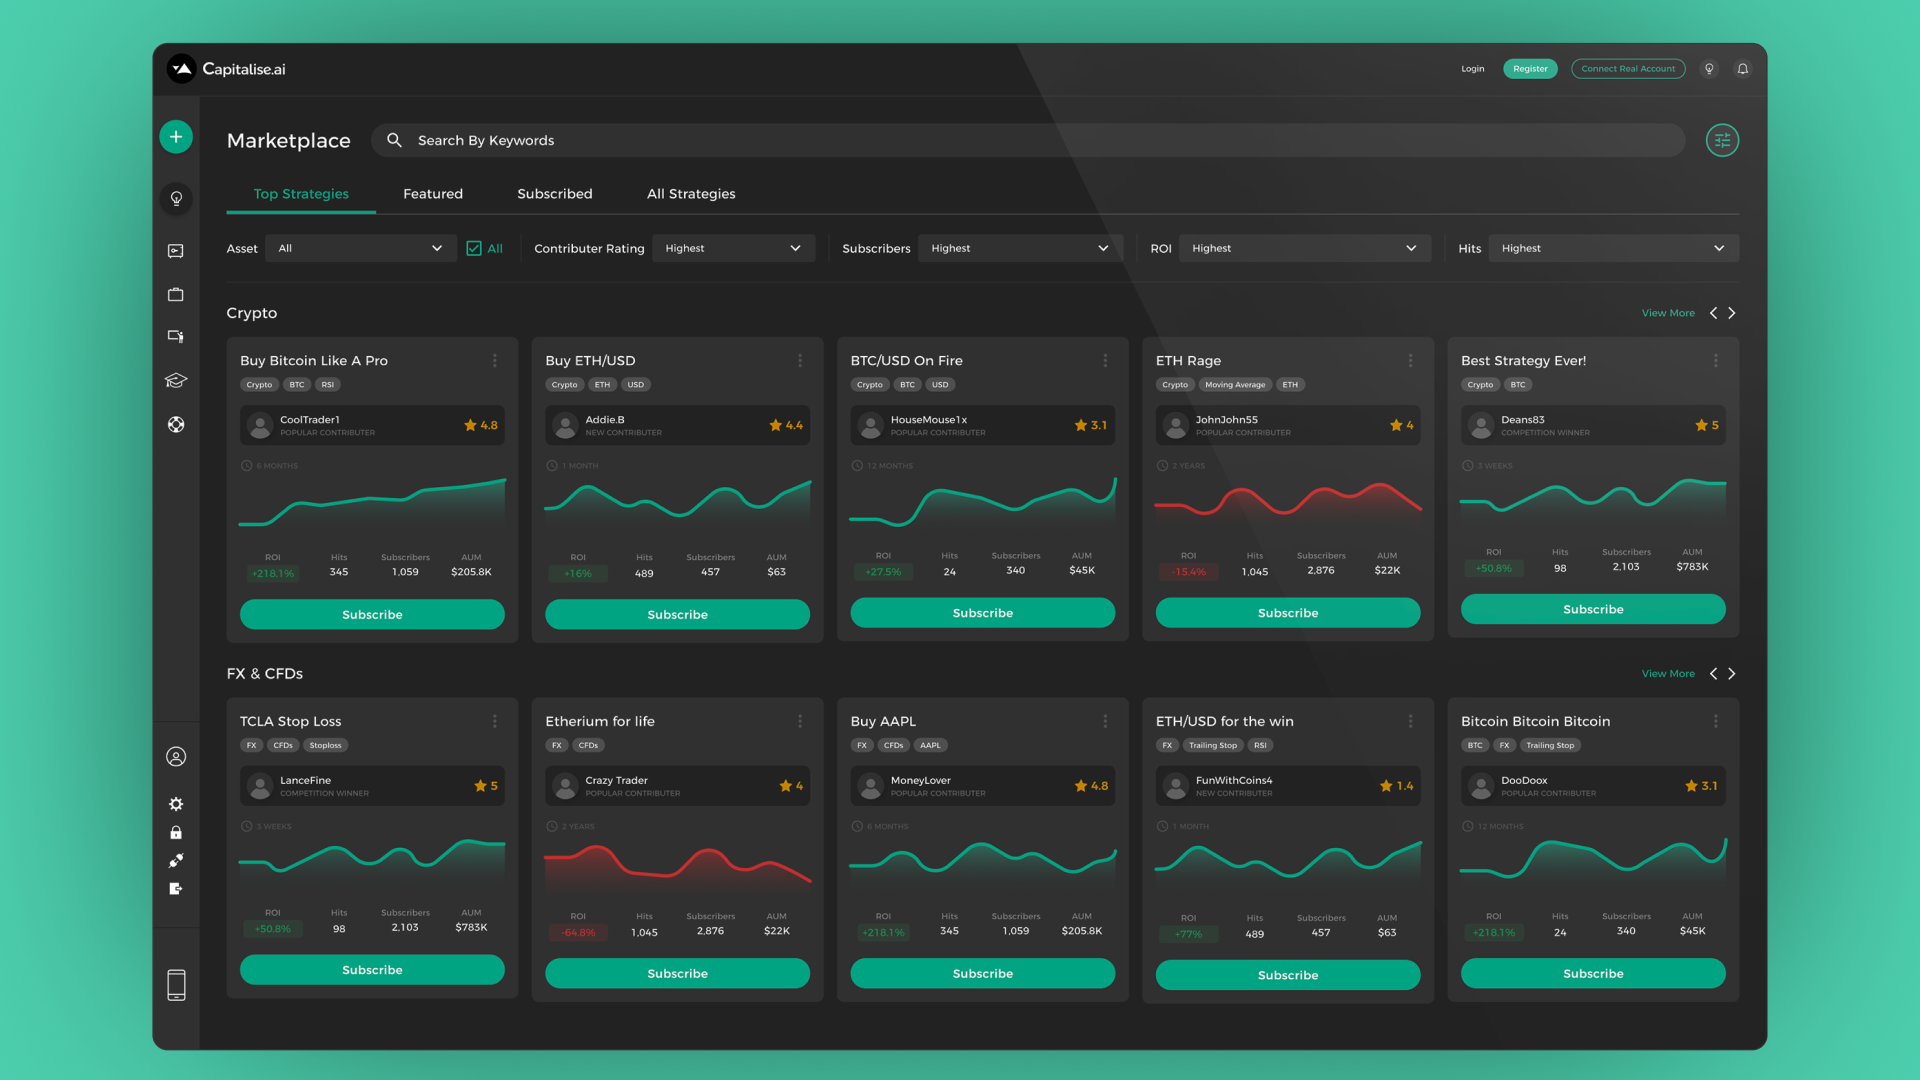The image size is (1920, 1080).
Task: Click the filter sliders icon beside search bar
Action: click(x=1722, y=140)
